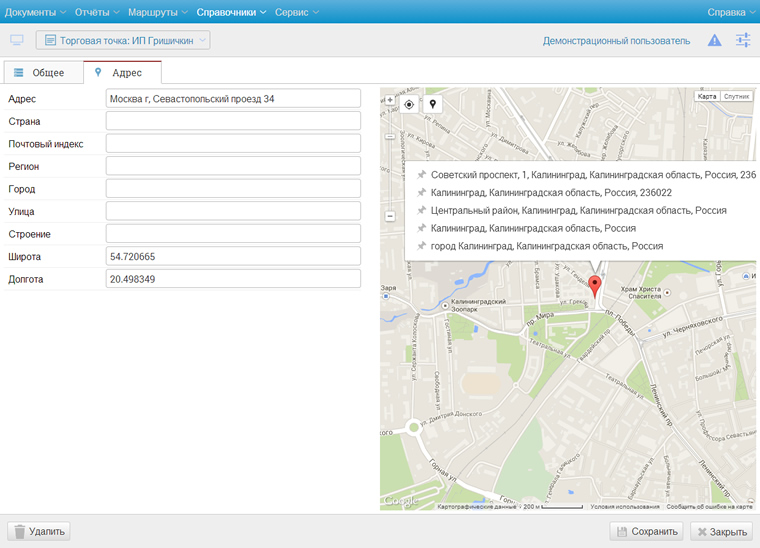
Task: Click the Удалить button
Action: [x=39, y=532]
